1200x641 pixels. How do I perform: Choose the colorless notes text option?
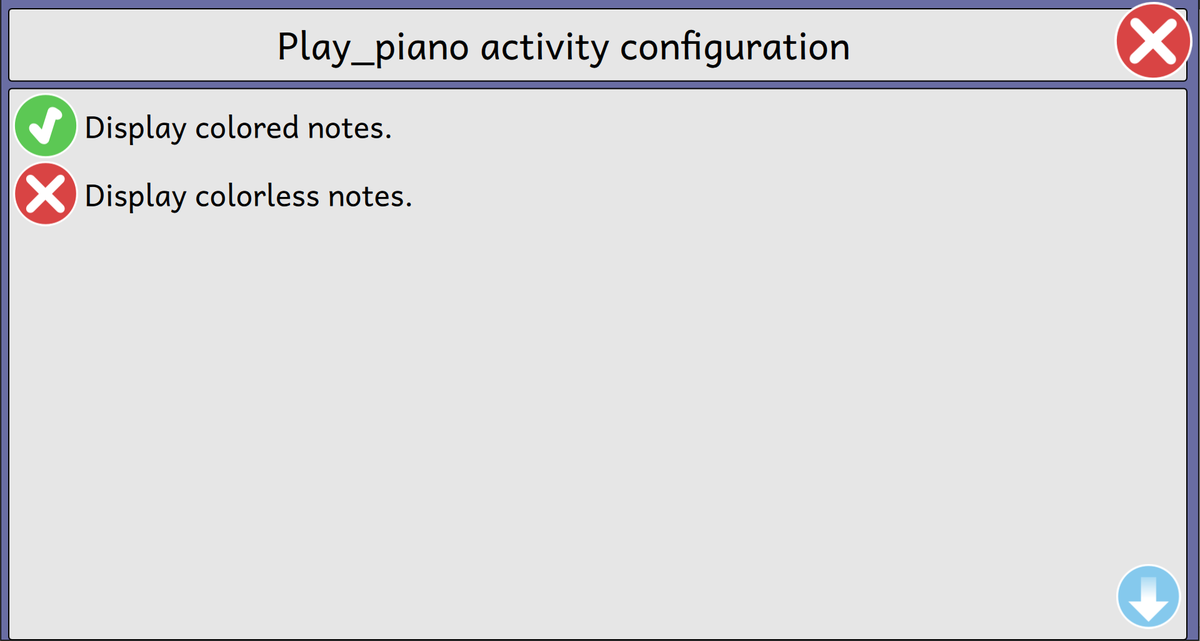click(x=248, y=196)
